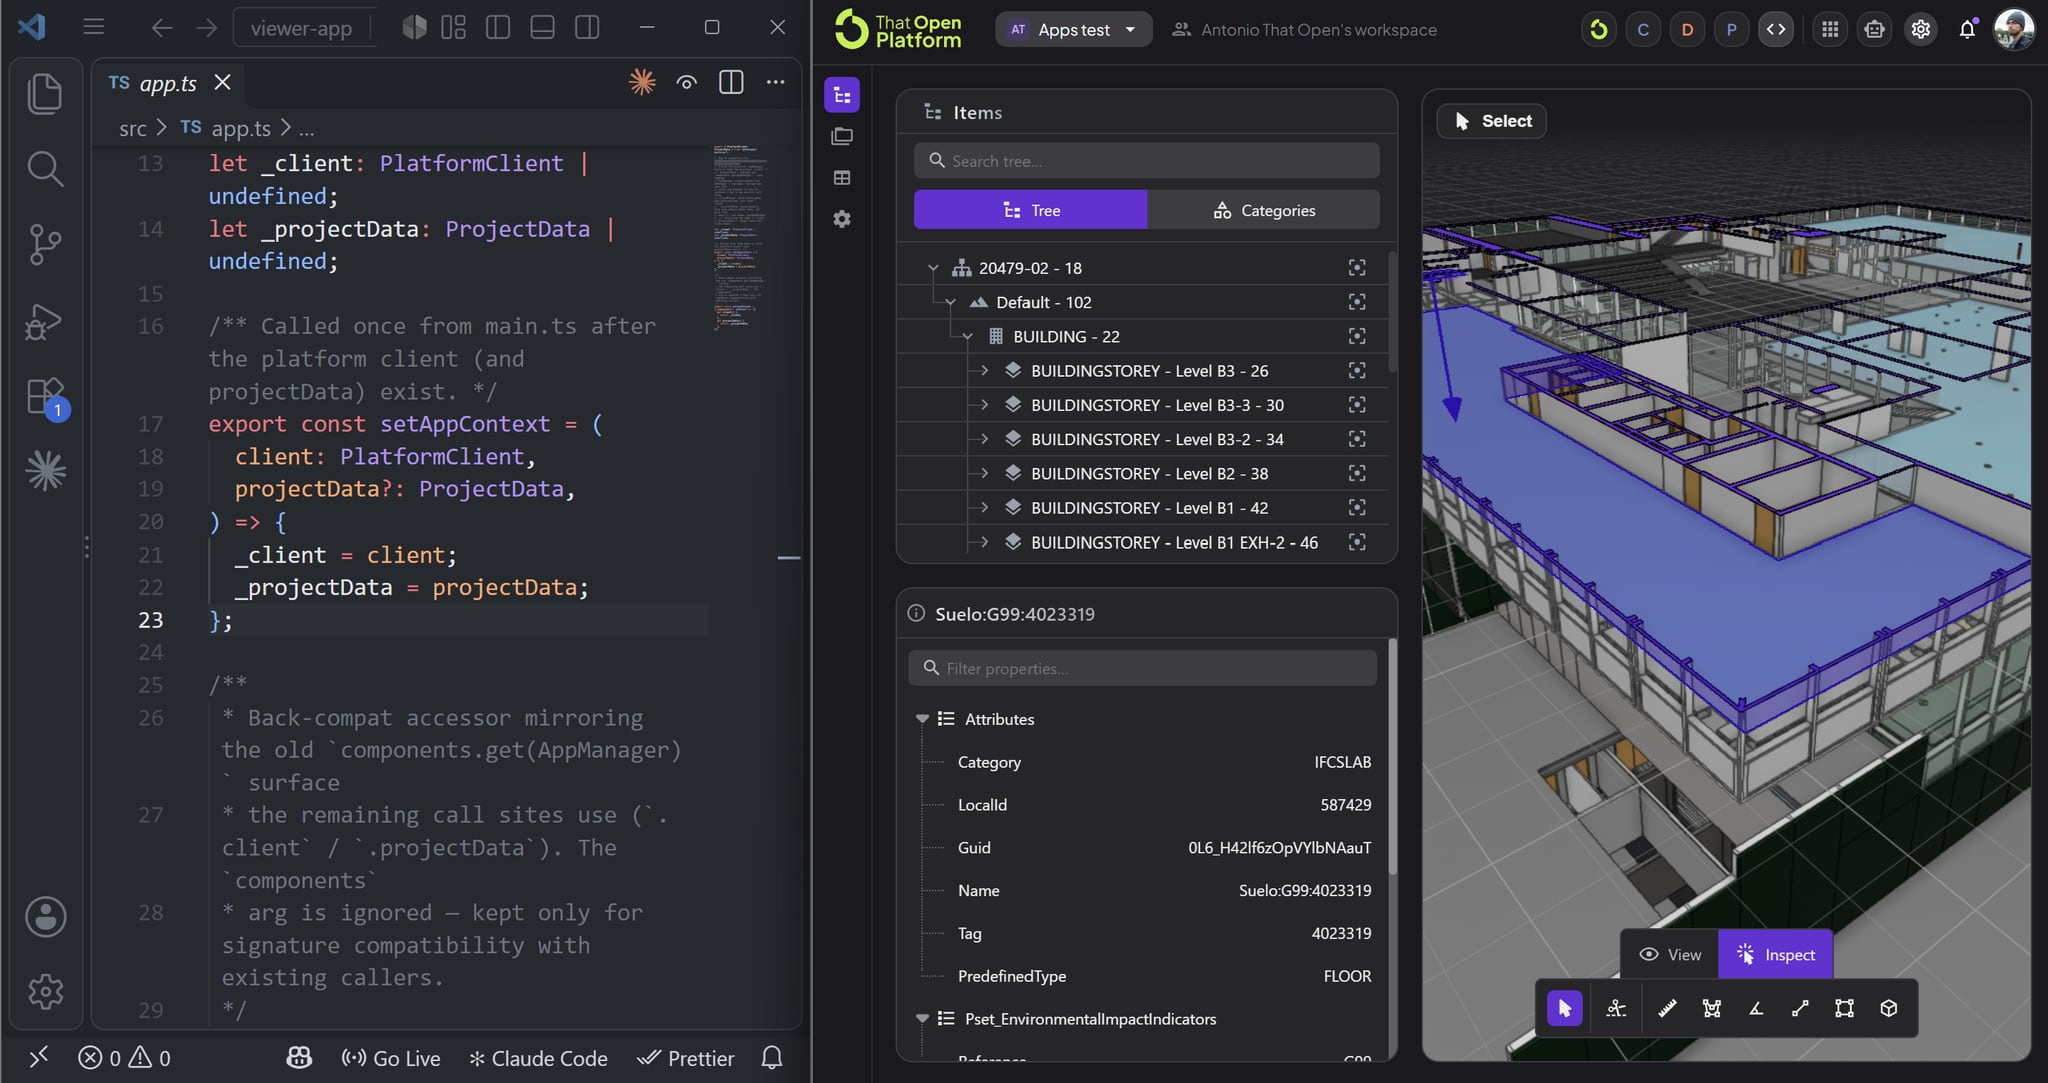
Task: Click the Search tree input field
Action: tap(1146, 161)
